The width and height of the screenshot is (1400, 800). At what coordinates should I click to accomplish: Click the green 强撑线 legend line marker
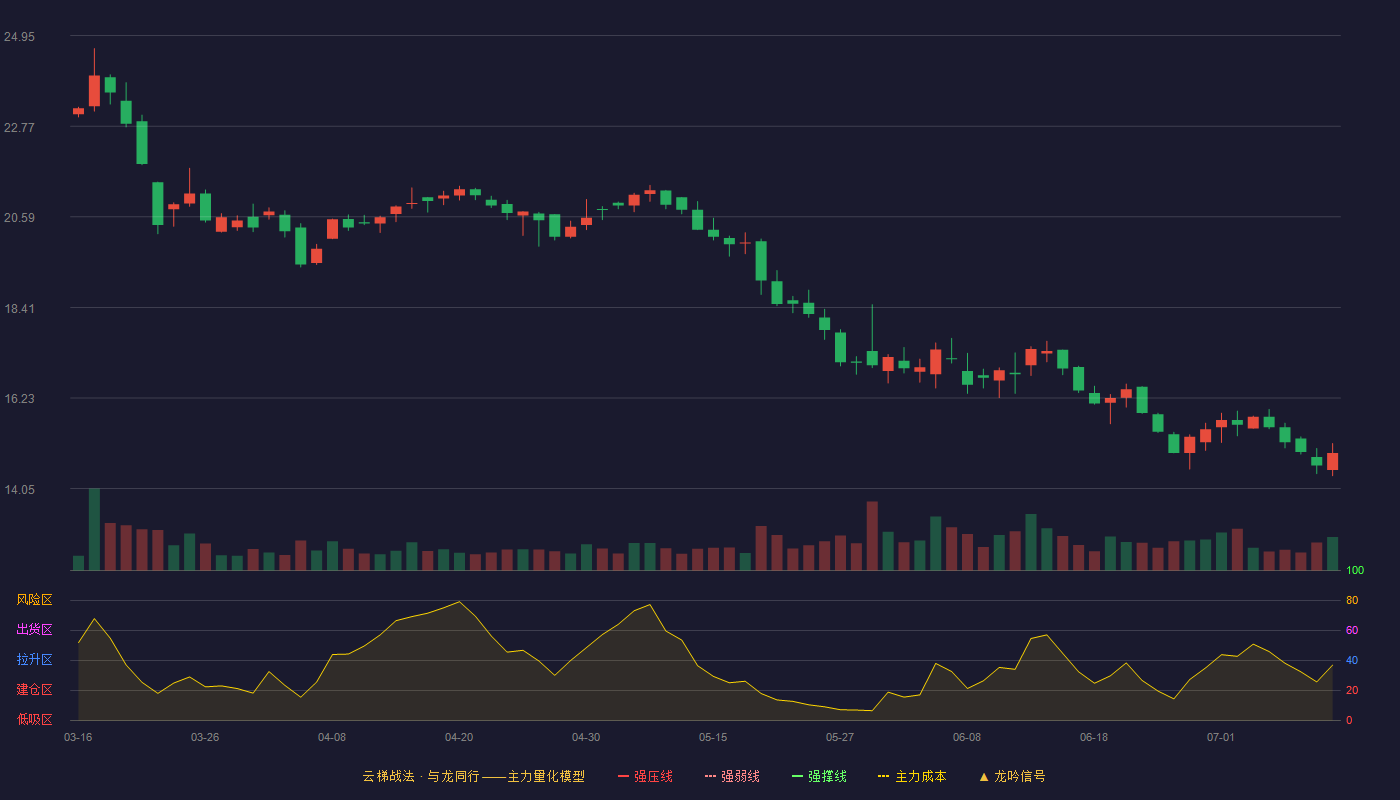pyautogui.click(x=798, y=776)
